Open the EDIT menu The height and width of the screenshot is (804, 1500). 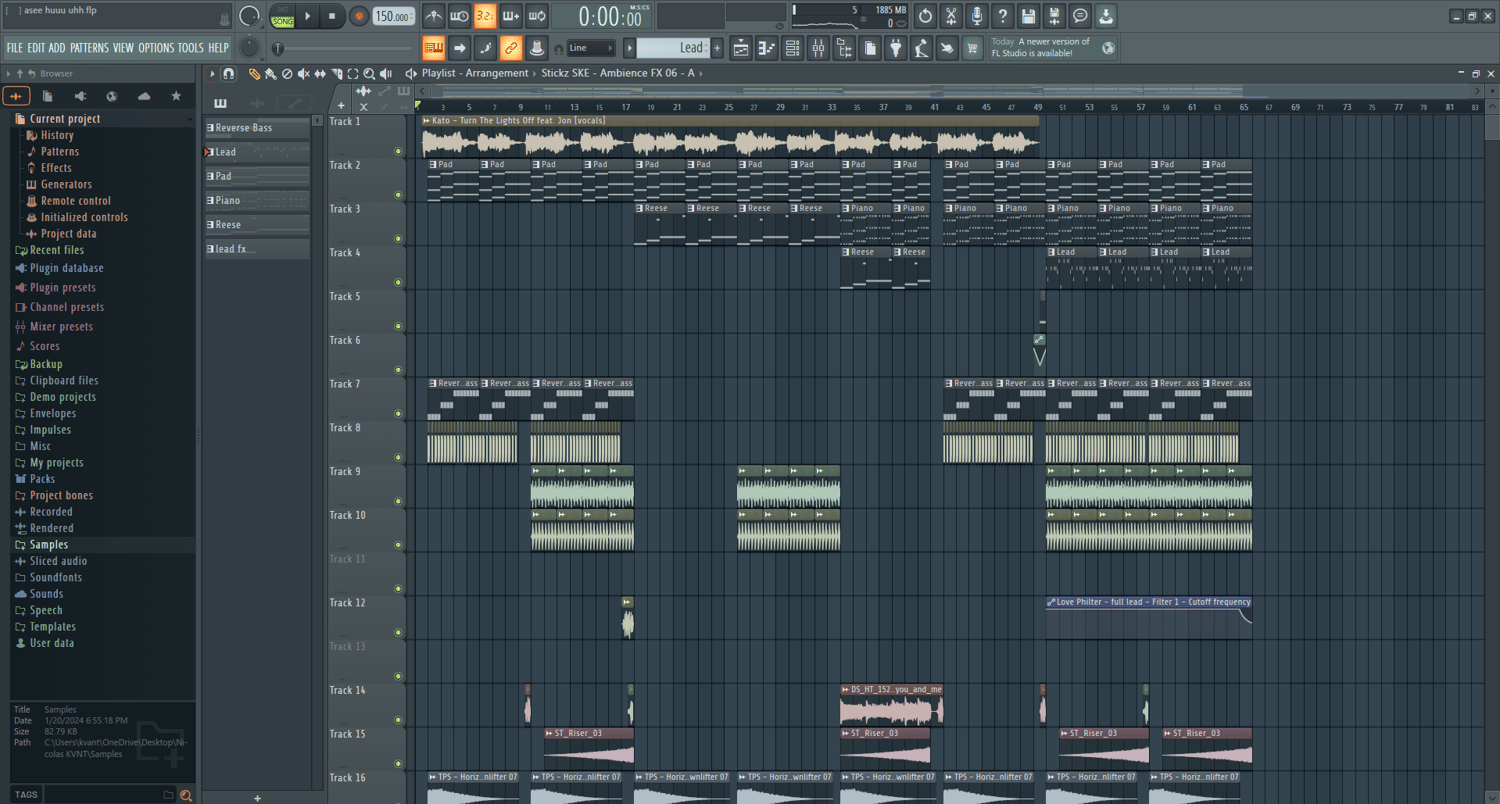[36, 48]
